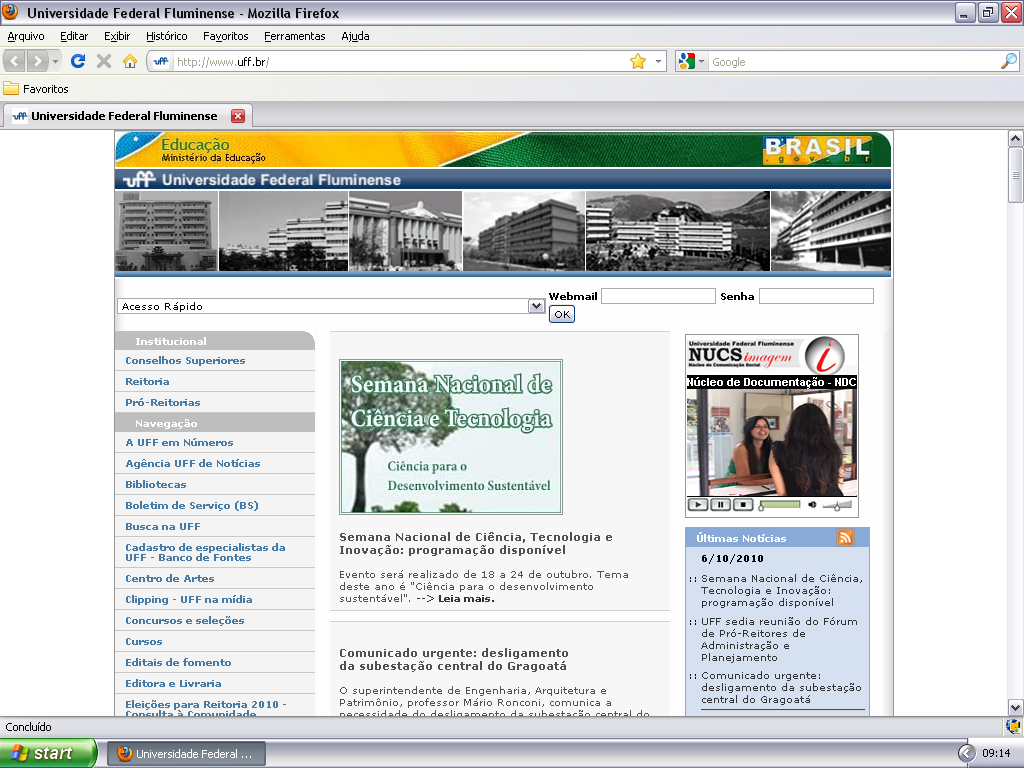The image size is (1024, 768).
Task: Stop the NUCS video playback
Action: (x=742, y=505)
